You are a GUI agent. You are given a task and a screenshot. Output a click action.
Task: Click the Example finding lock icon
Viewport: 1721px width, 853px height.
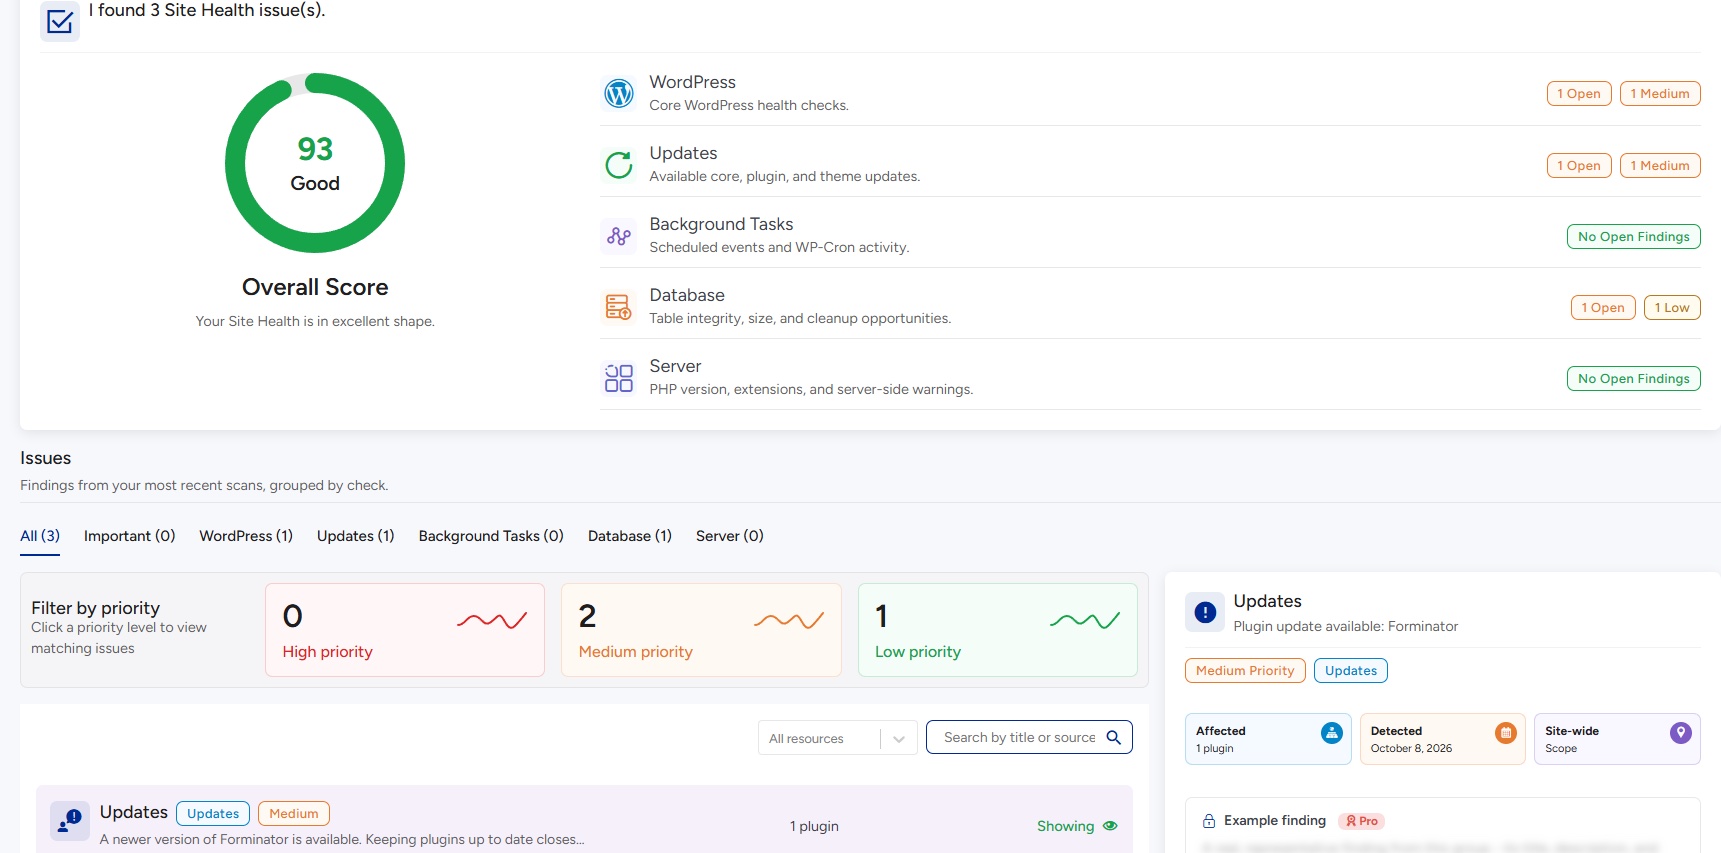coord(1209,821)
